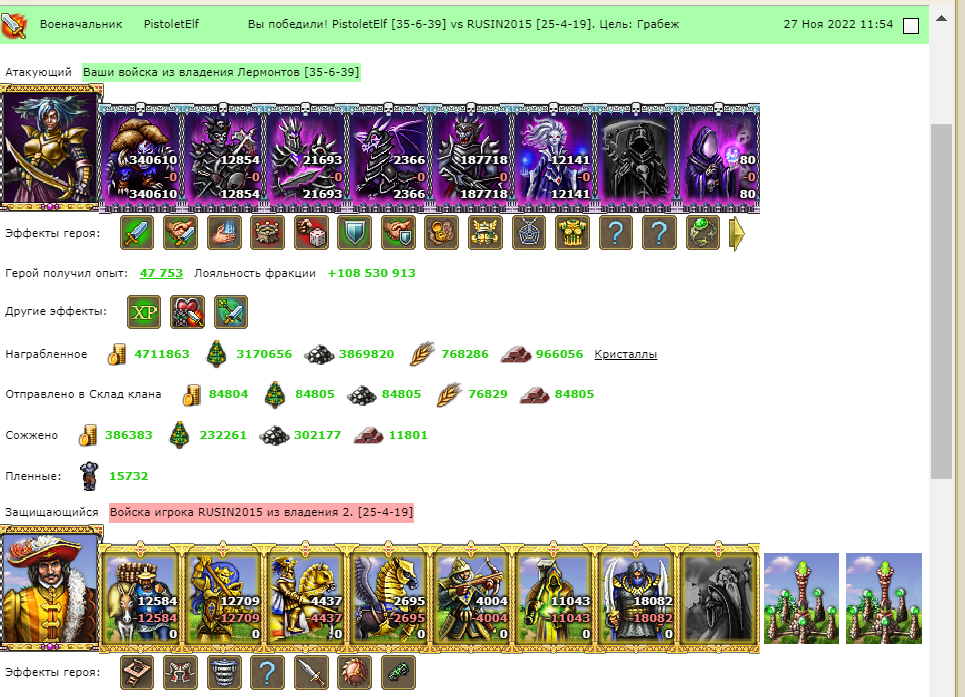965x697 pixels.
Task: Click the green sword attacker hero effect icon
Action: pos(137,233)
